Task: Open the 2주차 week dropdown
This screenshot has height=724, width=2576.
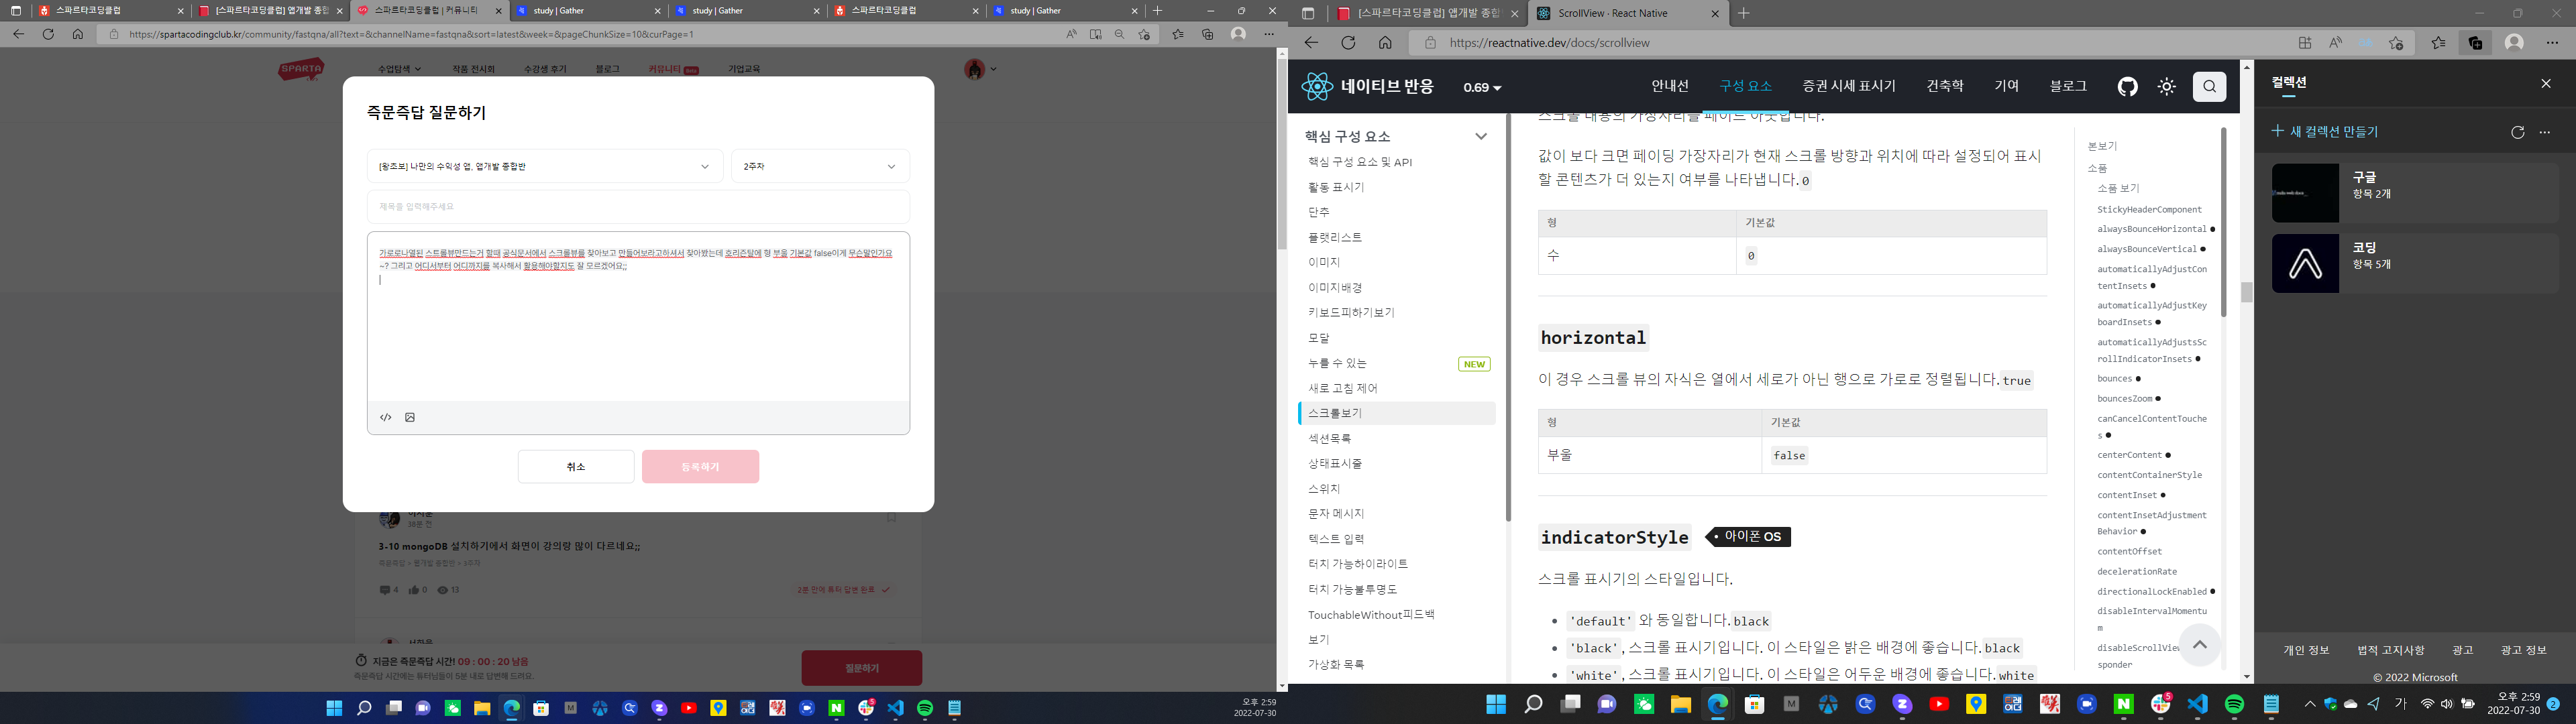Action: (x=820, y=166)
